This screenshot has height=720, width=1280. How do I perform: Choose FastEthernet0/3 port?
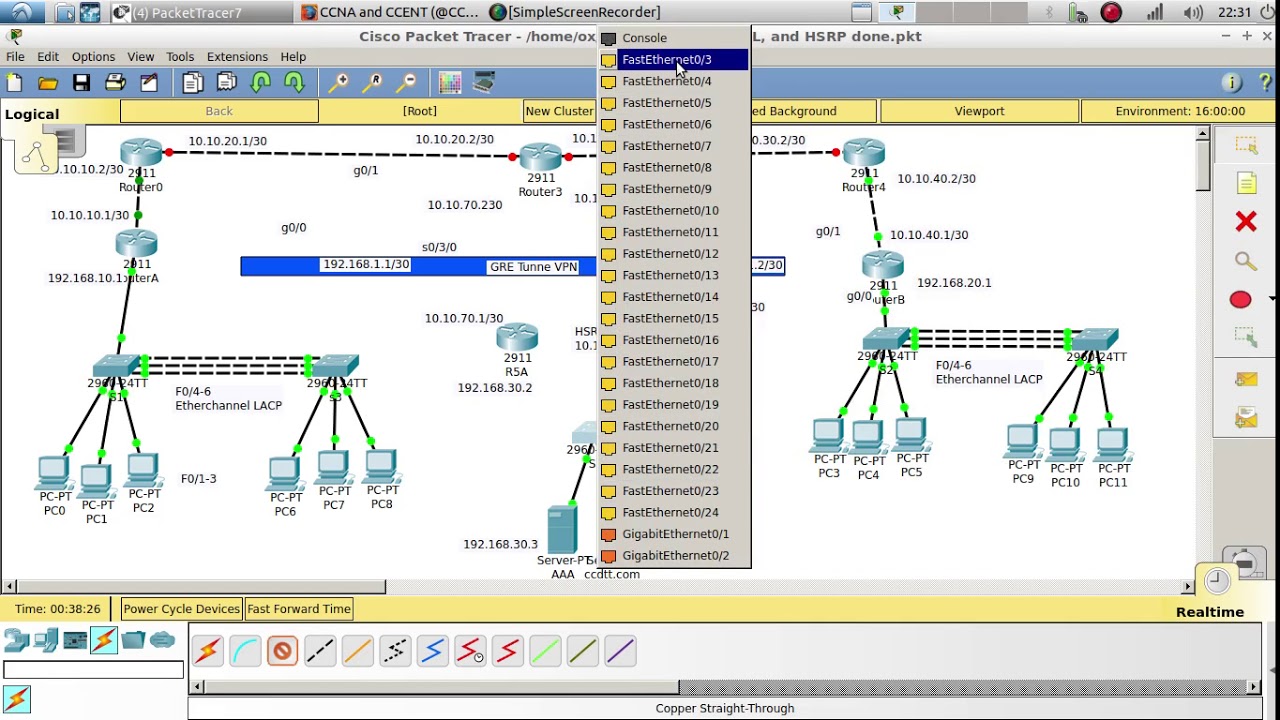(674, 60)
